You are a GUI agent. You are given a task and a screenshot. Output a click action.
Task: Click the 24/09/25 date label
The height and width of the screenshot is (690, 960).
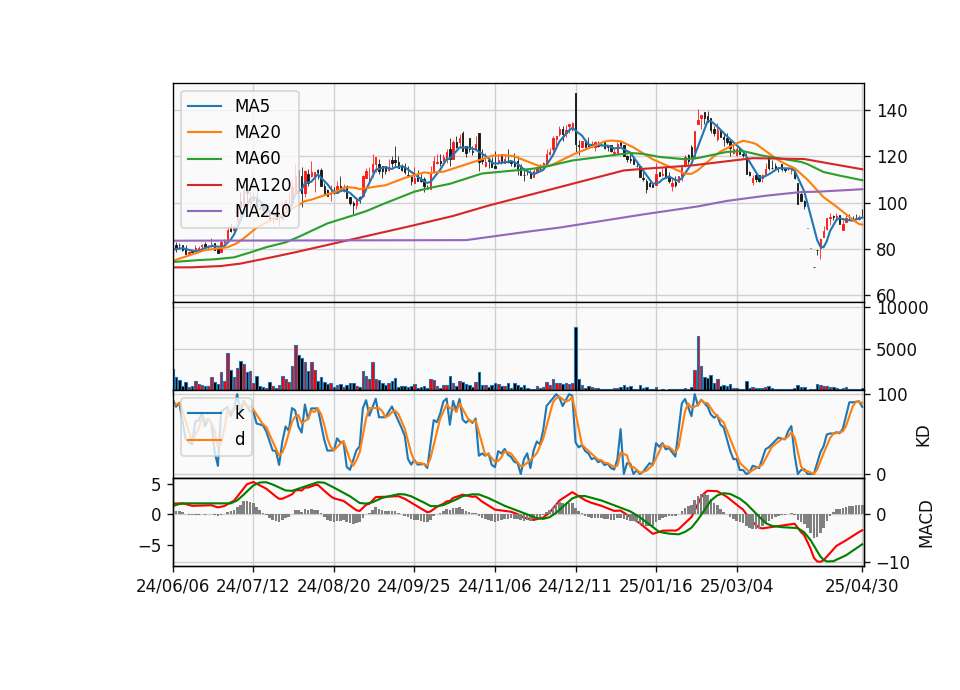coord(413,586)
